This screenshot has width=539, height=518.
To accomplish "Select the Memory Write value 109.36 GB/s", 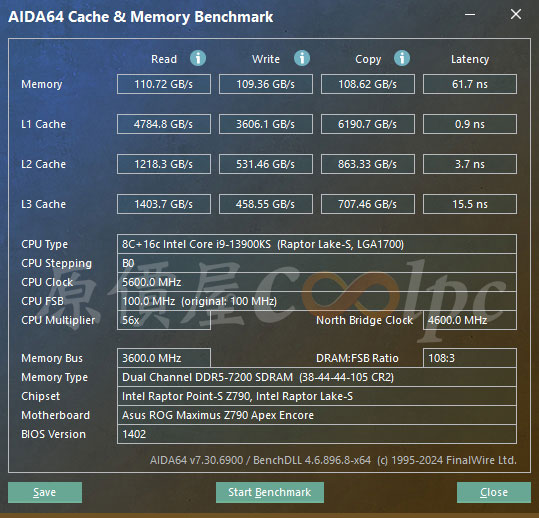I will (x=266, y=84).
